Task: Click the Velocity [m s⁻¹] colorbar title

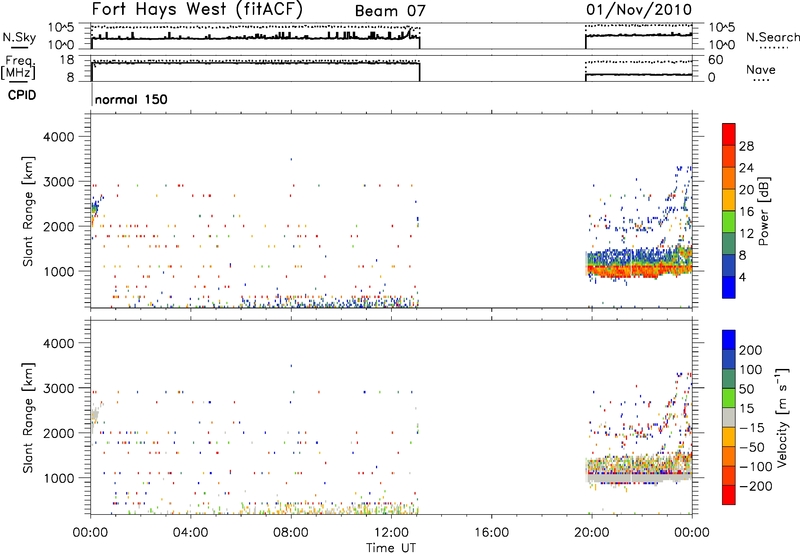Action: (782, 417)
